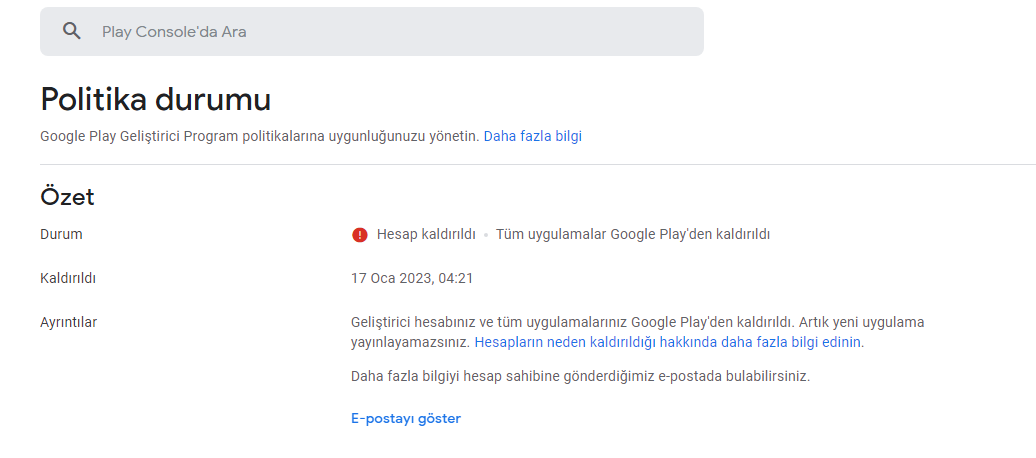This screenshot has width=1036, height=458.
Task: Click the "Durum" row label
Action: [x=61, y=234]
